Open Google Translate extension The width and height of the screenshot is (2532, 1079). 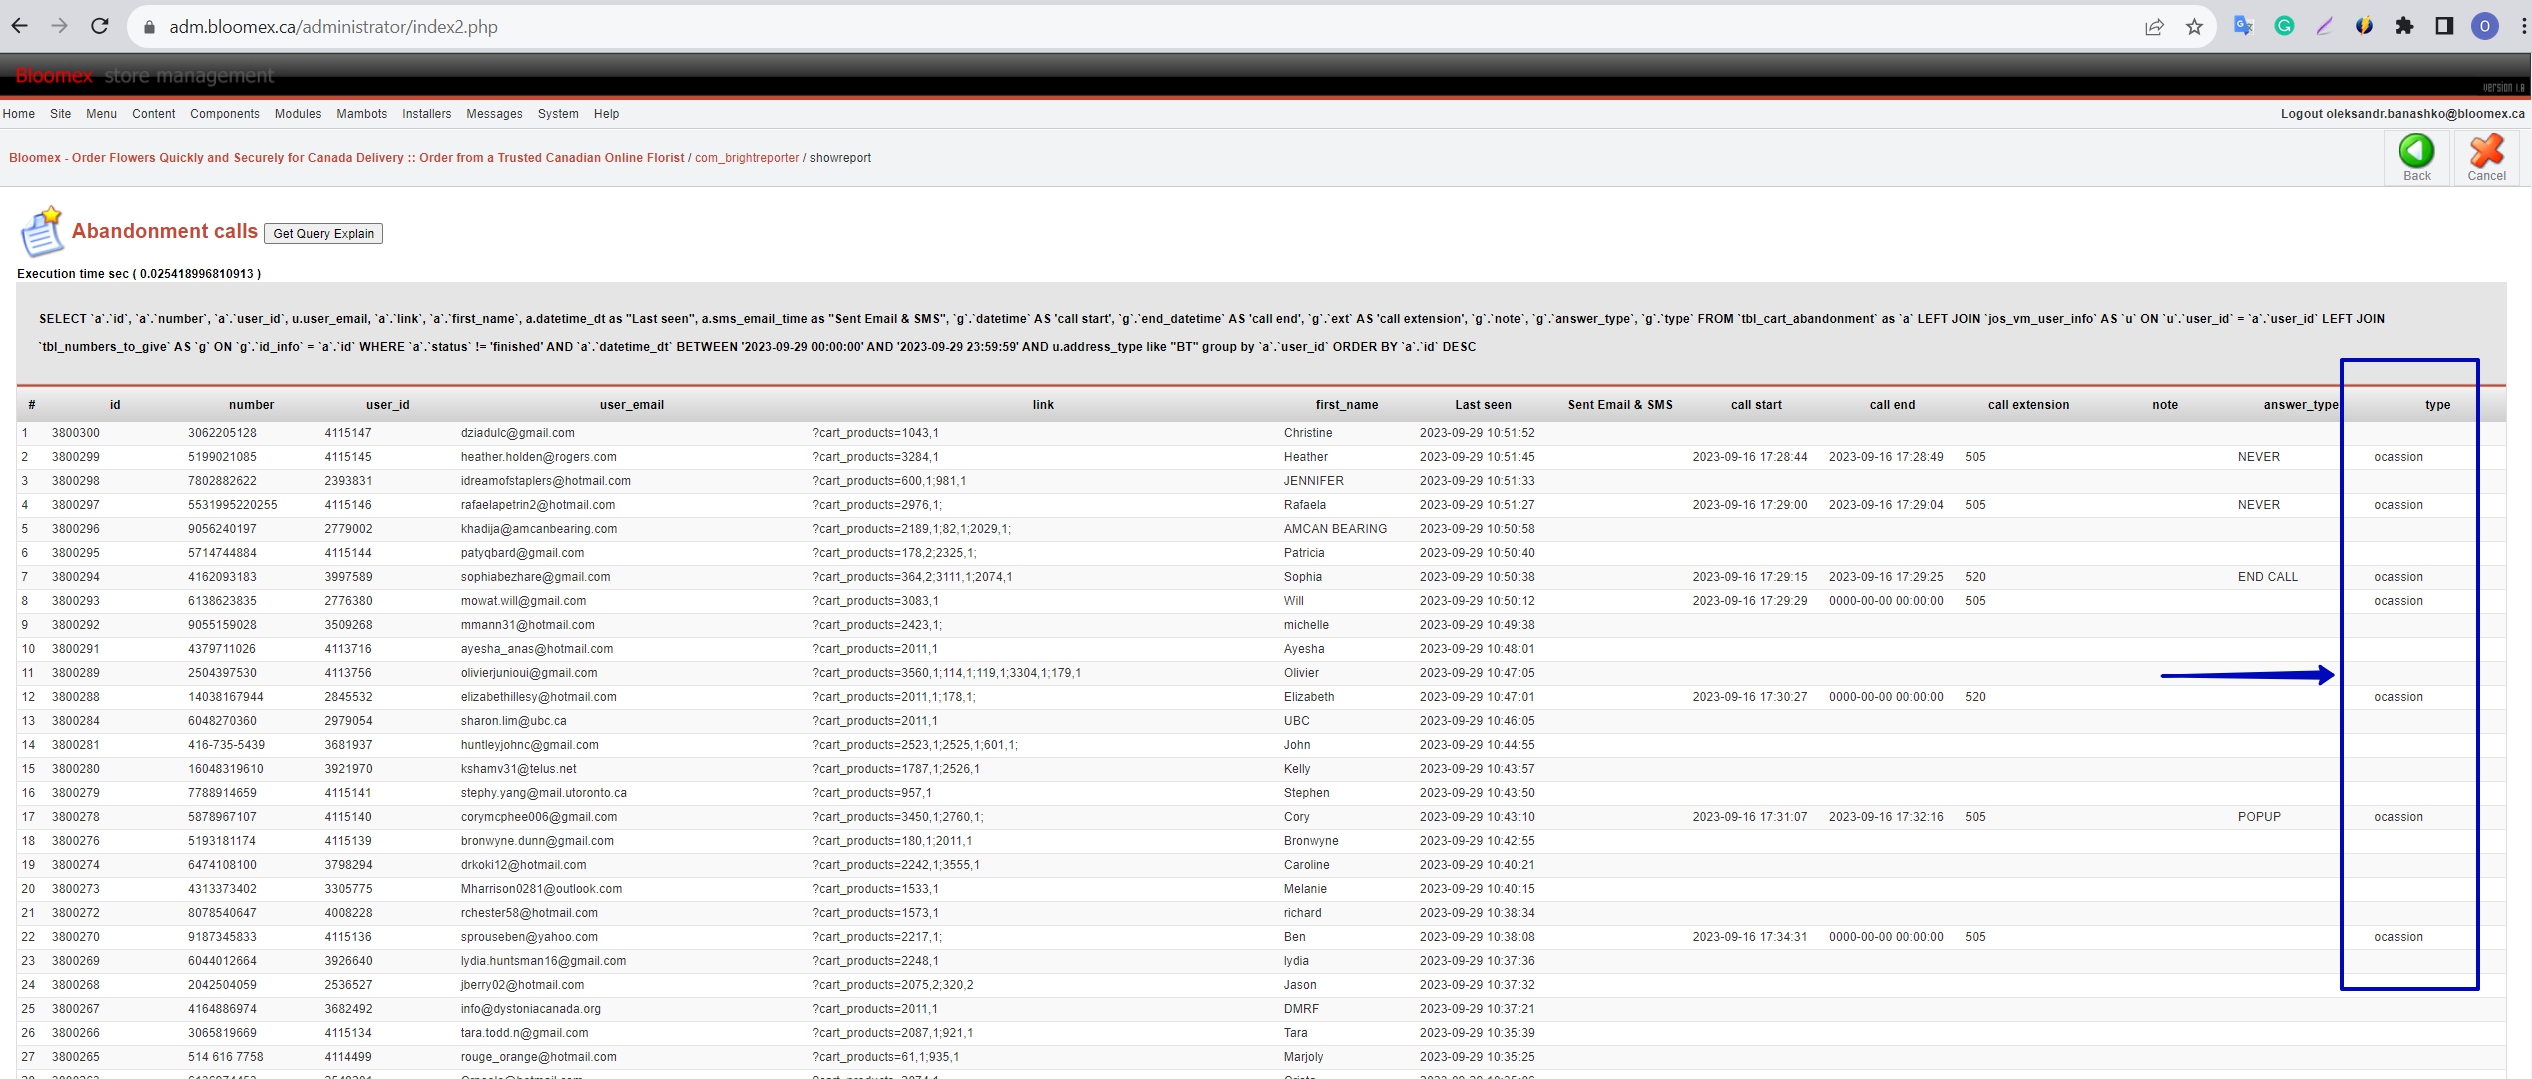2243,27
